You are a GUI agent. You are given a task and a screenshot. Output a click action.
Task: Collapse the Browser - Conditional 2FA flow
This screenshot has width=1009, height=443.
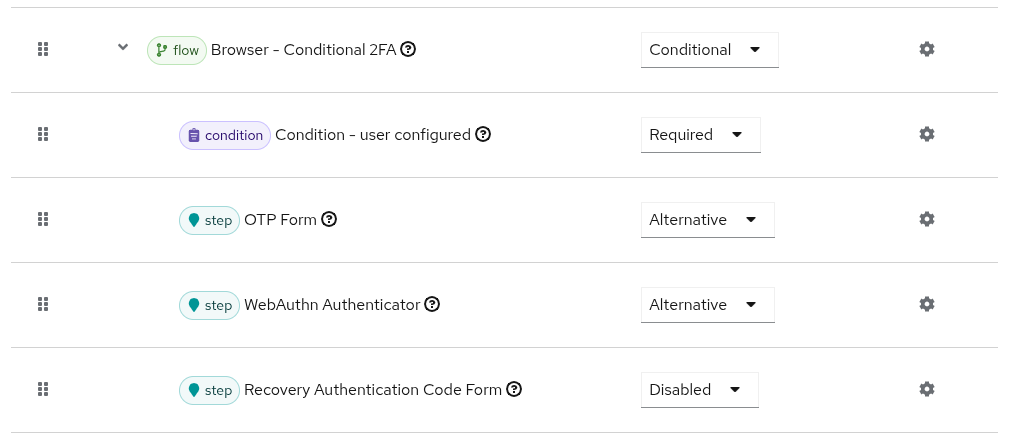tap(123, 47)
